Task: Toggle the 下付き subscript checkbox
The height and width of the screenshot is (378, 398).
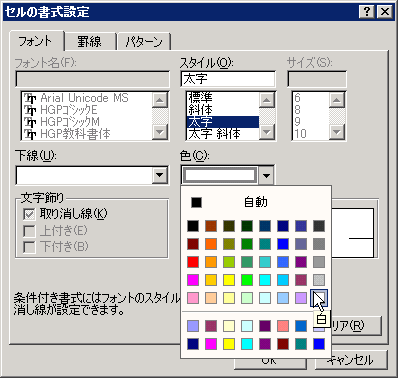Action: [29, 247]
